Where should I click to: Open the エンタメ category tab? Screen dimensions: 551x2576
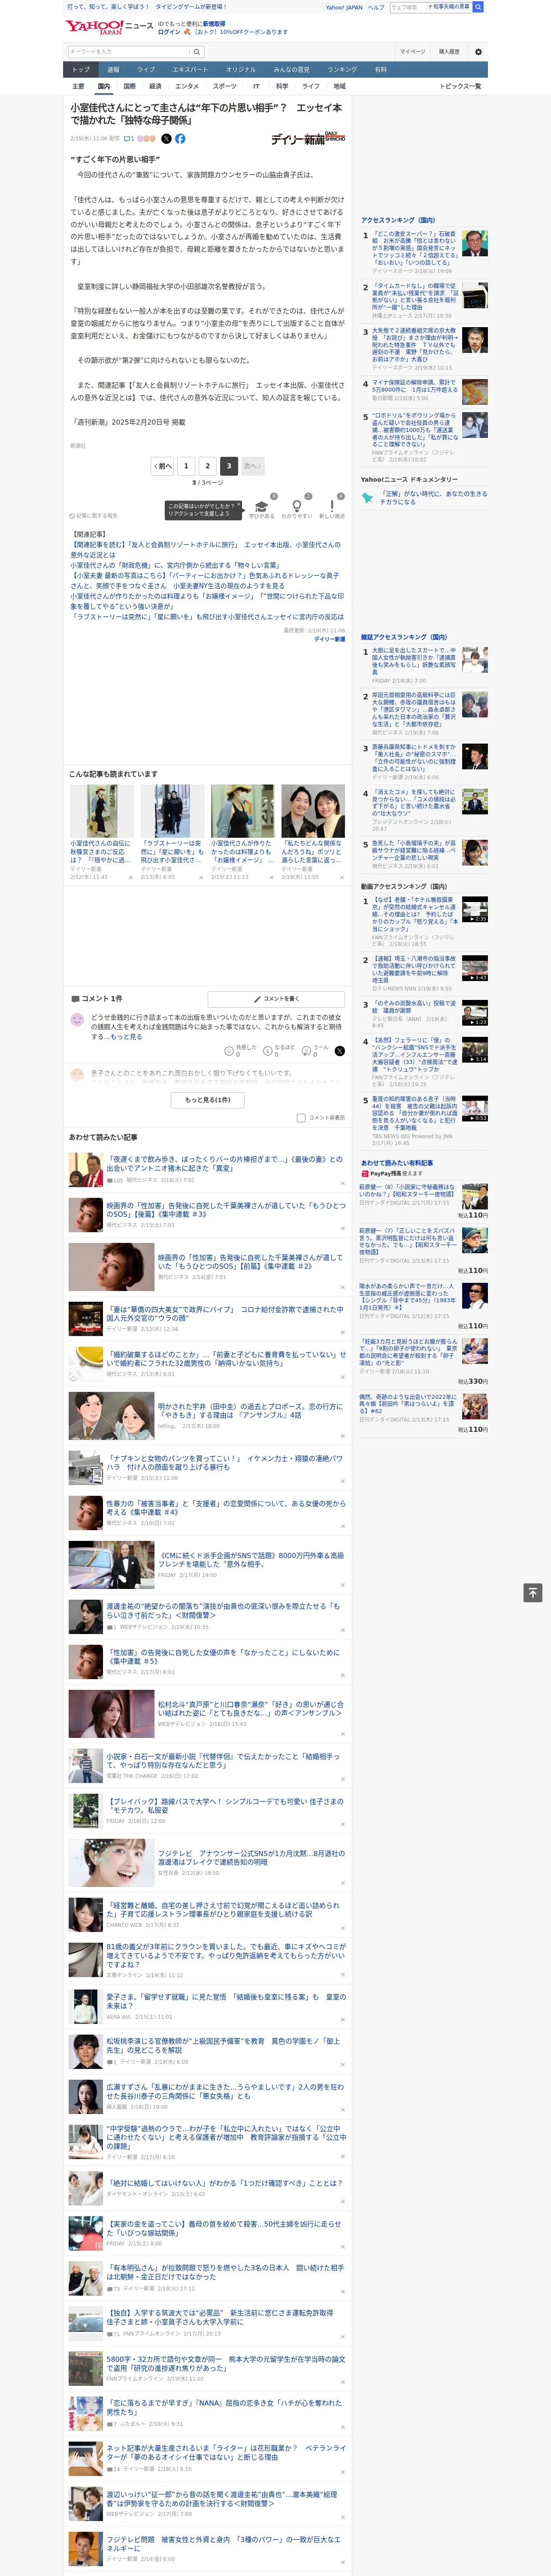187,87
